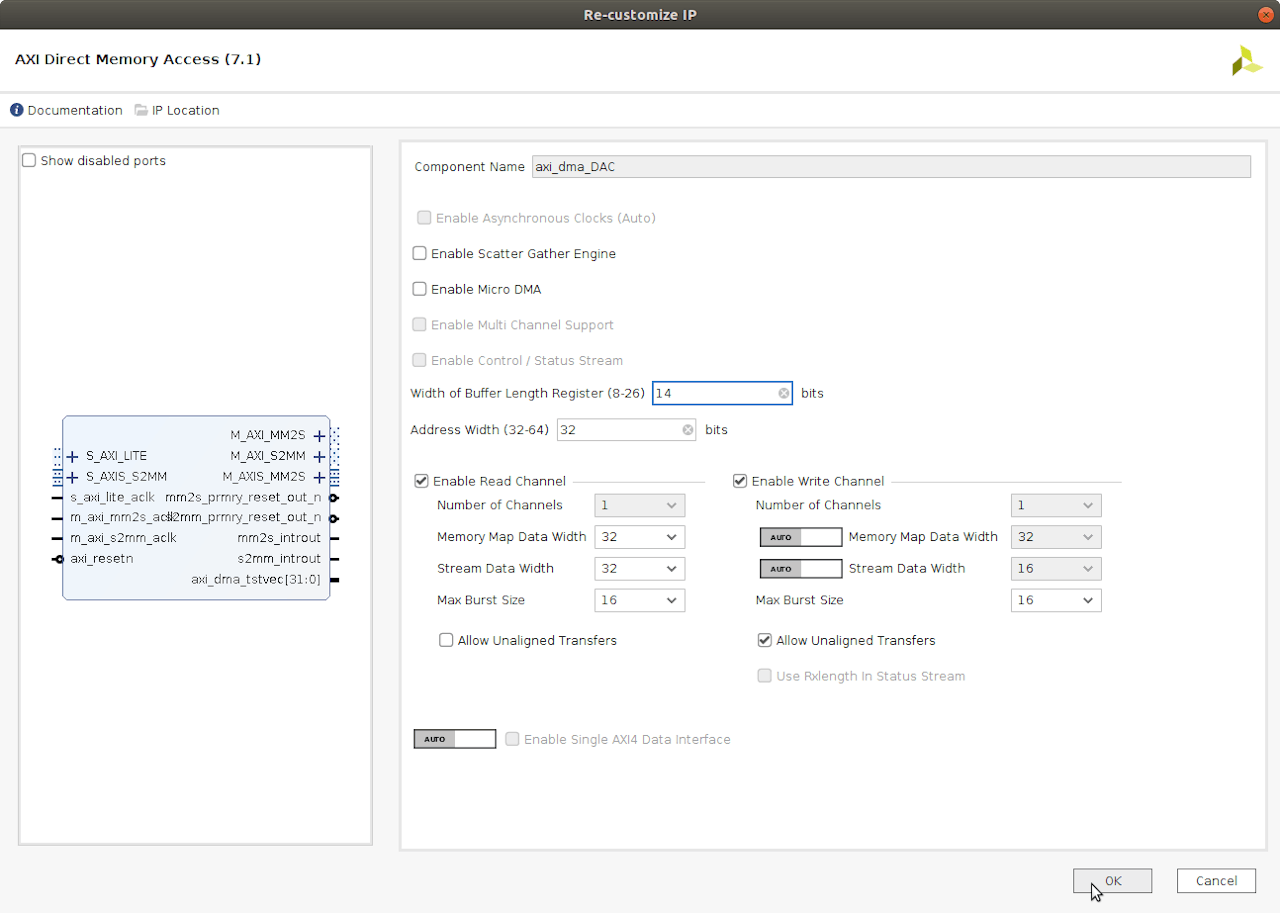The height and width of the screenshot is (913, 1280).
Task: Toggle Show disabled ports checkbox
Action: [29, 161]
